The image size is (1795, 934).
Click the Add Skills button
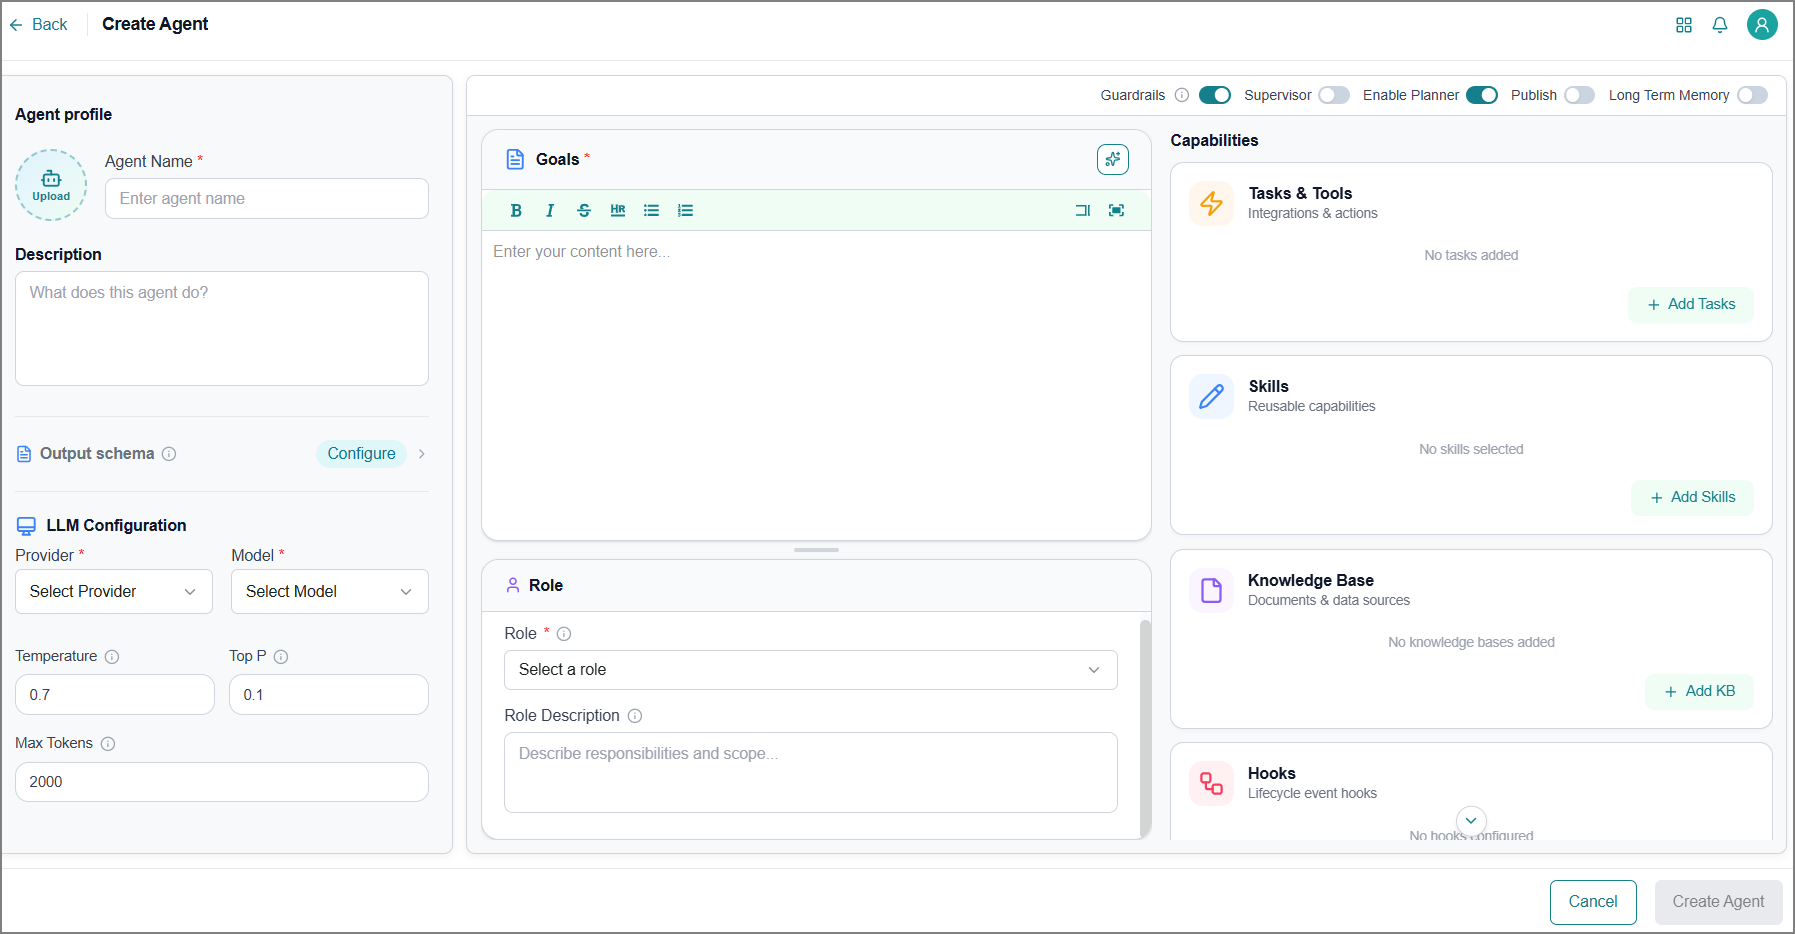1692,497
